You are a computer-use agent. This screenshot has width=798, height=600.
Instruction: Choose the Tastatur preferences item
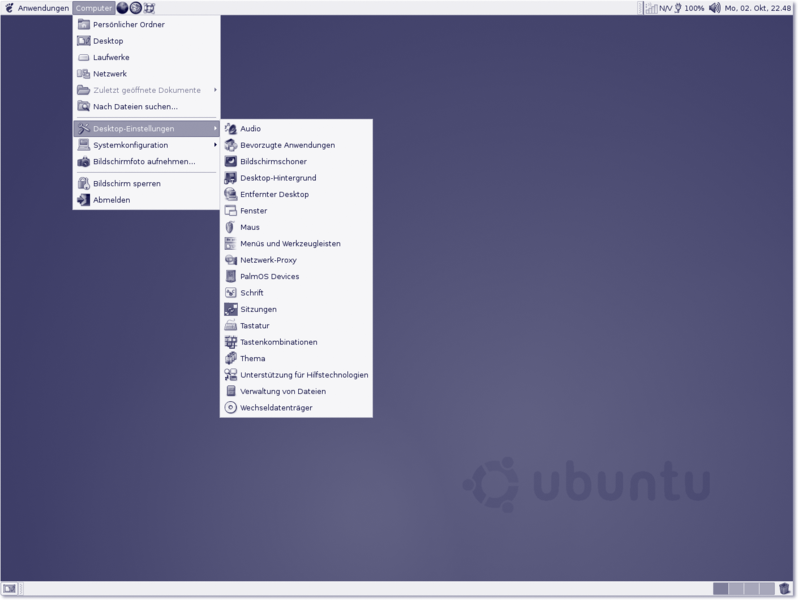254,326
